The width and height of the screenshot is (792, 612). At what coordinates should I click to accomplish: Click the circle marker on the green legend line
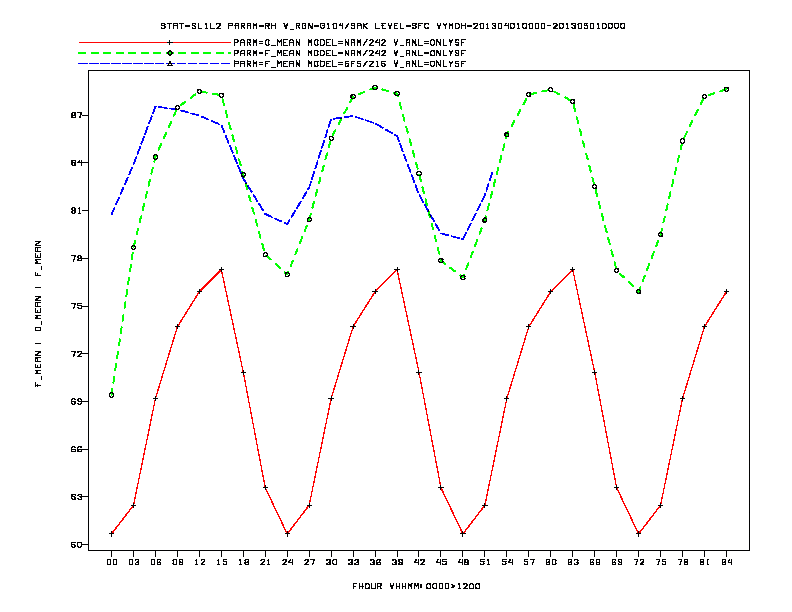click(170, 53)
